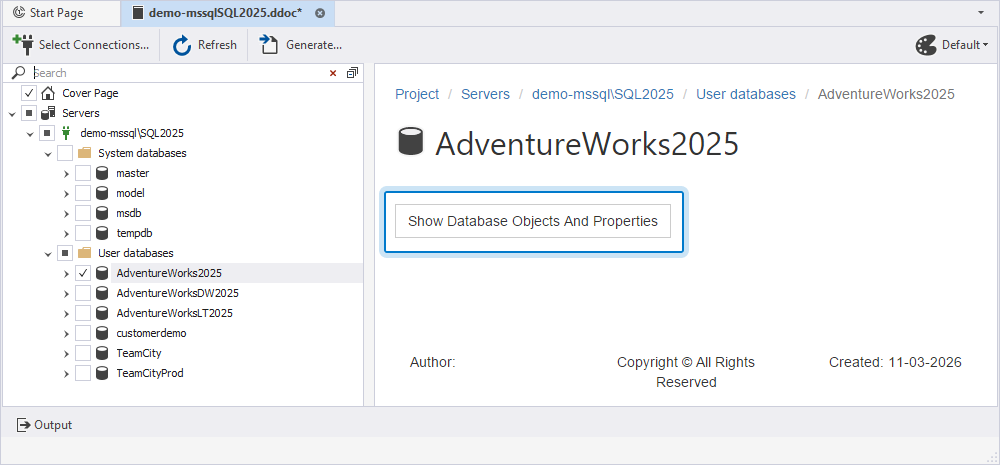
Task: Click the customerdemo database icon
Action: coord(101,333)
